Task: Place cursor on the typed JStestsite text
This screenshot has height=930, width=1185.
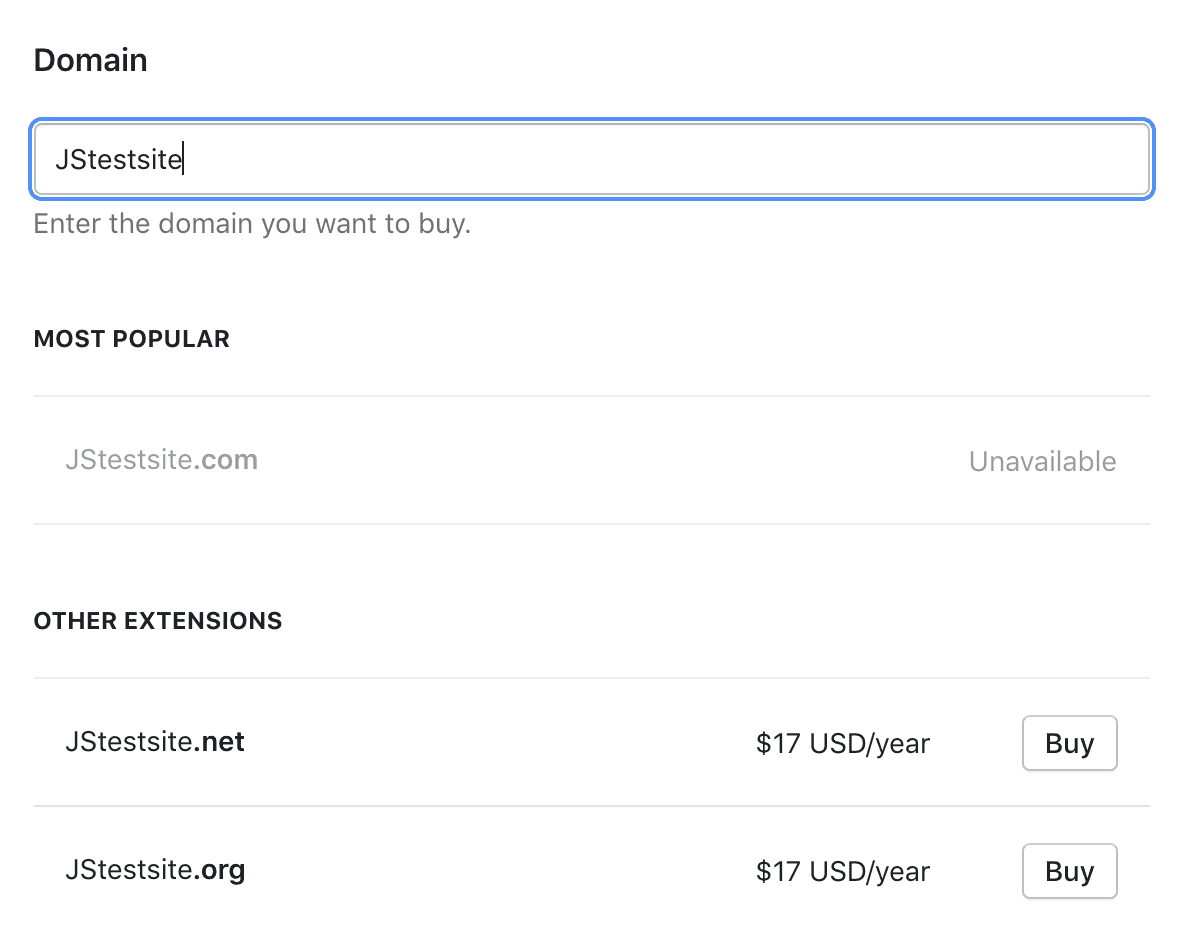Action: pyautogui.click(x=118, y=160)
